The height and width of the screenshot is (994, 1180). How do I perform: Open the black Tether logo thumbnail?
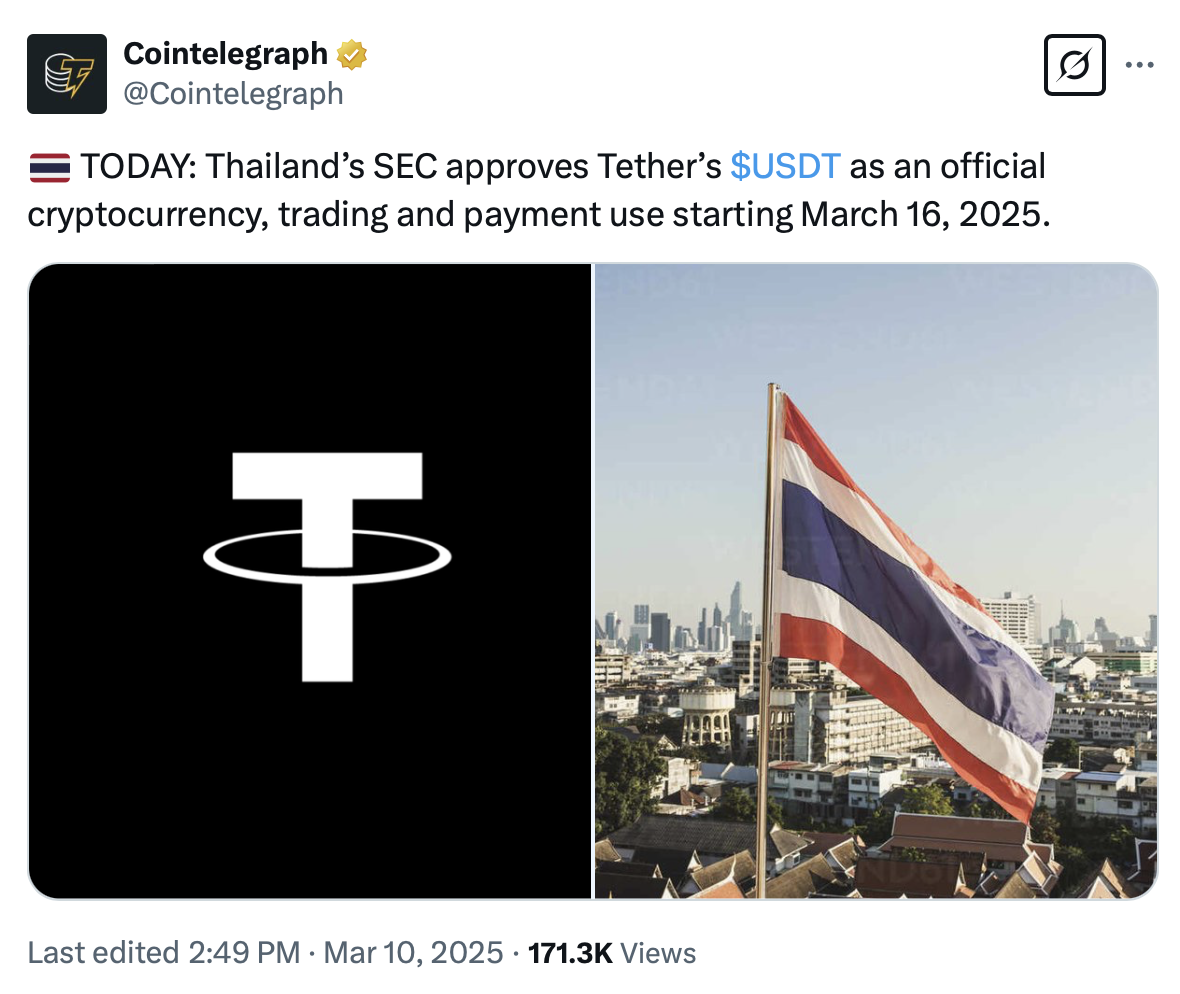(x=311, y=580)
